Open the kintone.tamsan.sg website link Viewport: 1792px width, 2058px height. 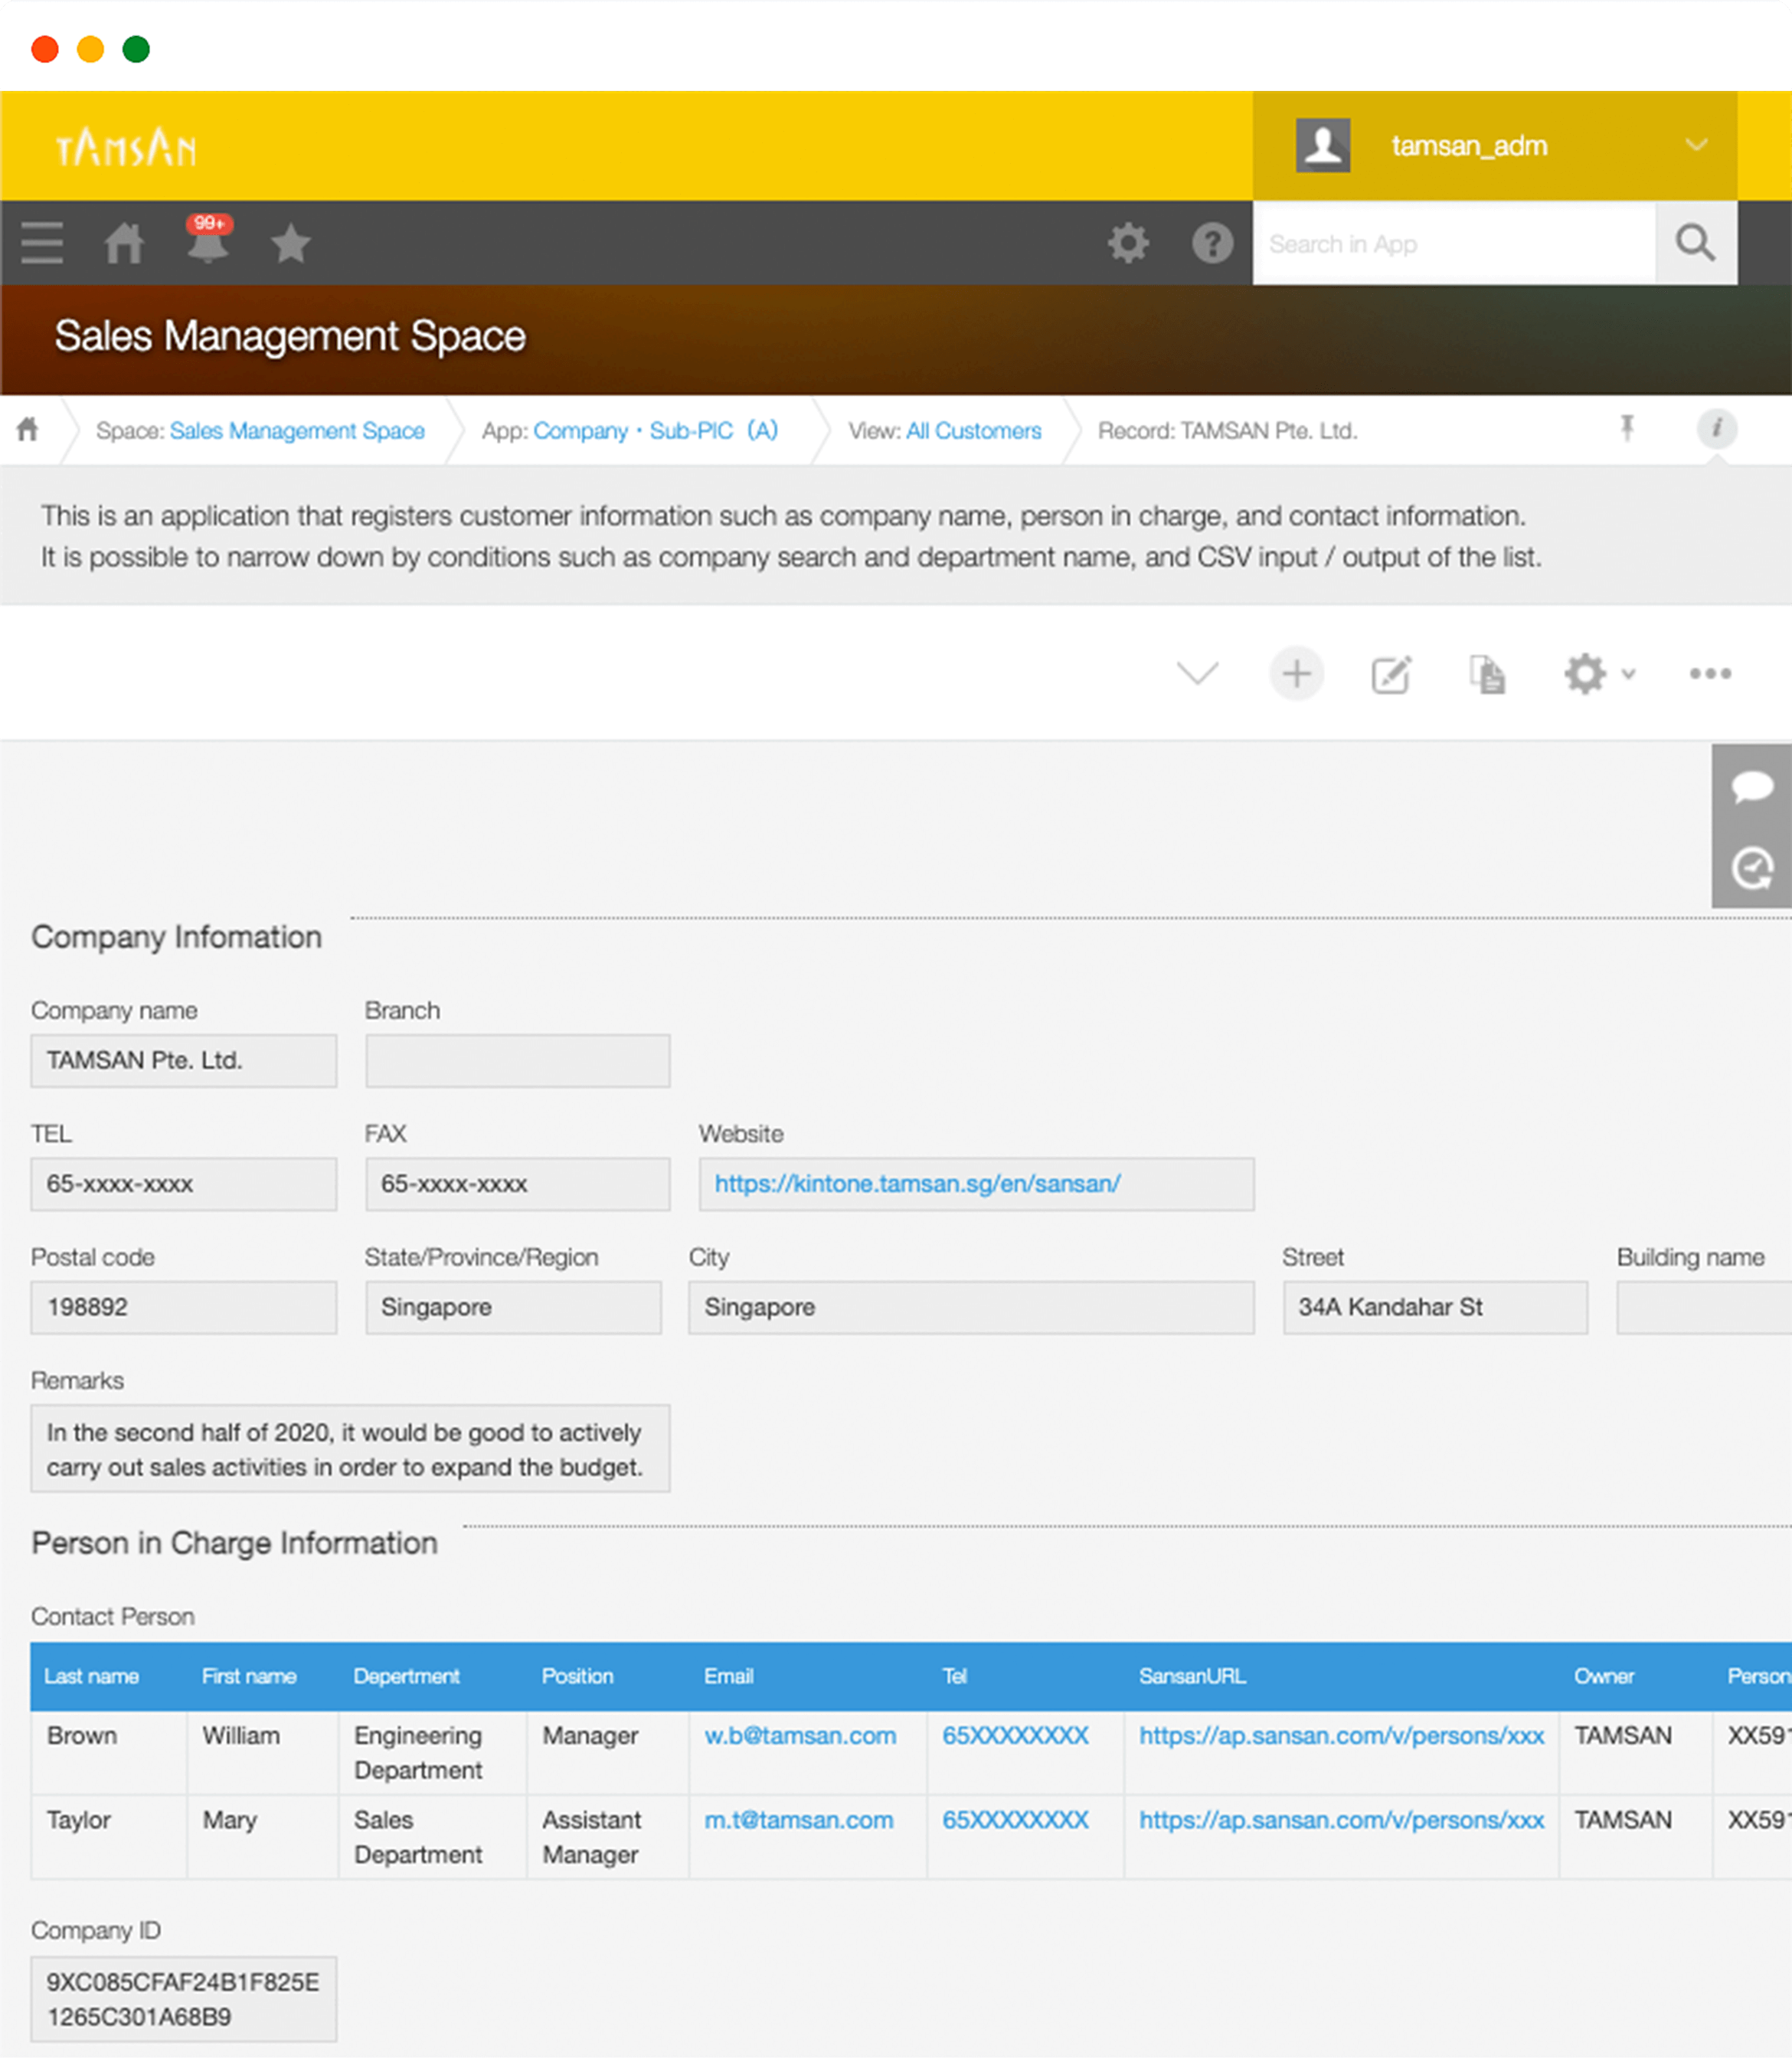click(x=917, y=1184)
